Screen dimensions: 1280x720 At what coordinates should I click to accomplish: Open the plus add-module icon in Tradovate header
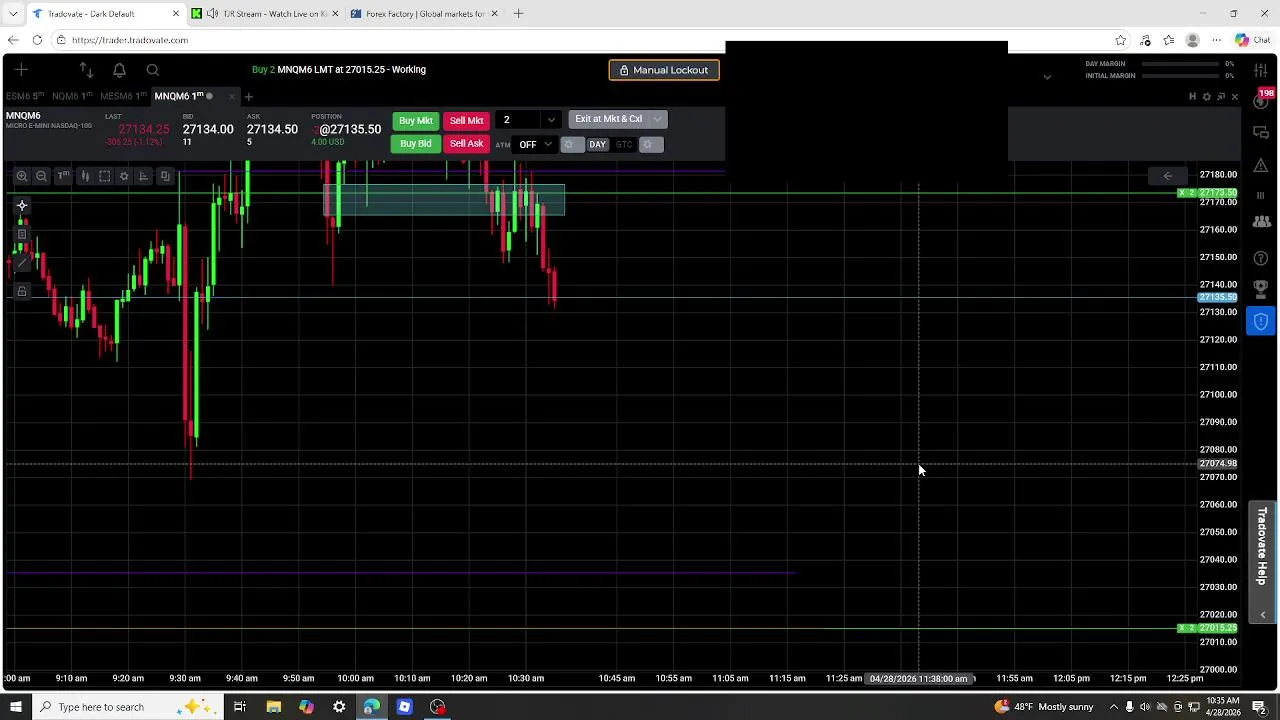pos(21,70)
